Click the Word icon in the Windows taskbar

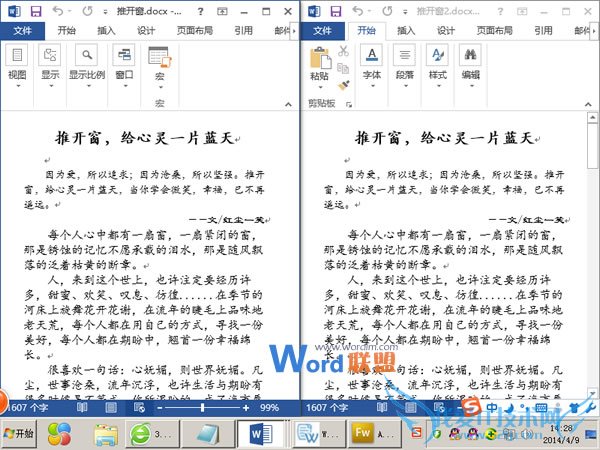click(261, 434)
